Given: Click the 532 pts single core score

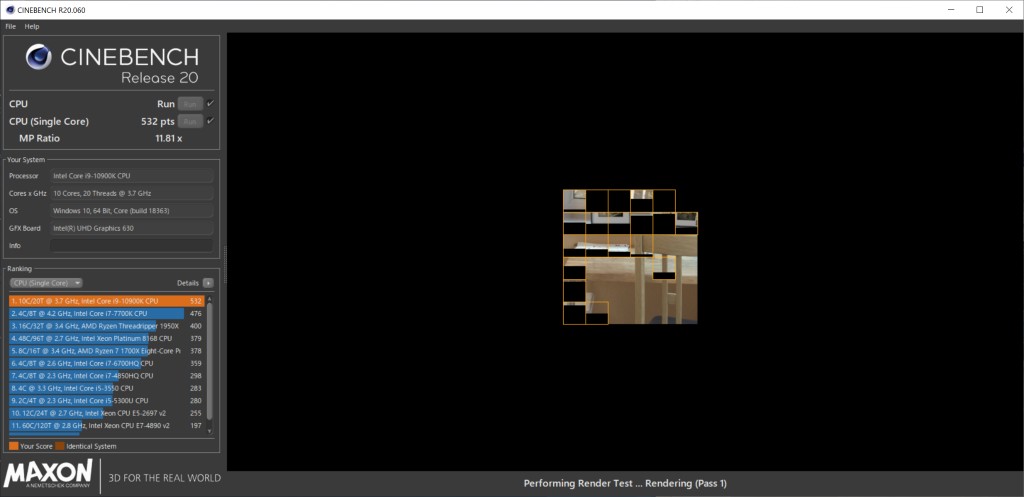Looking at the screenshot, I should click(x=158, y=121).
